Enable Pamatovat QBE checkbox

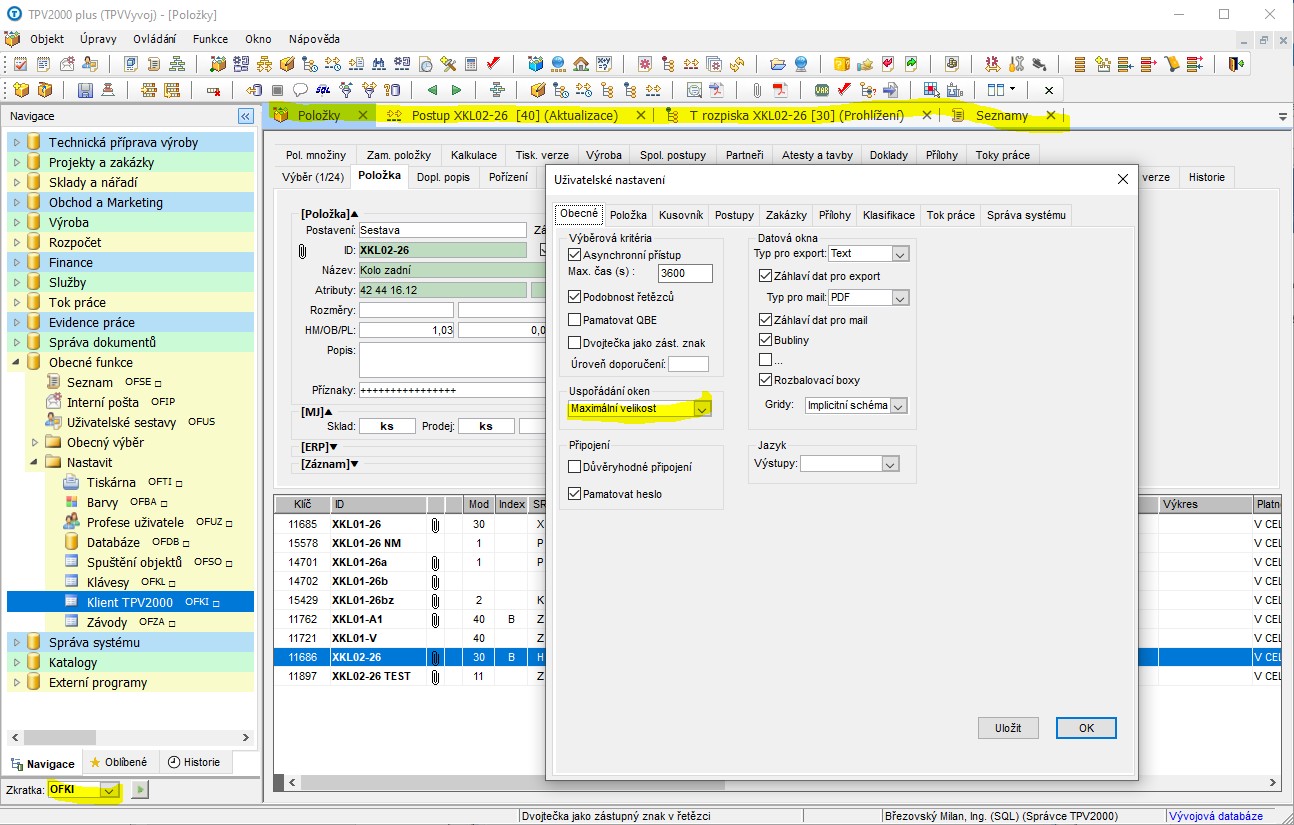point(574,320)
